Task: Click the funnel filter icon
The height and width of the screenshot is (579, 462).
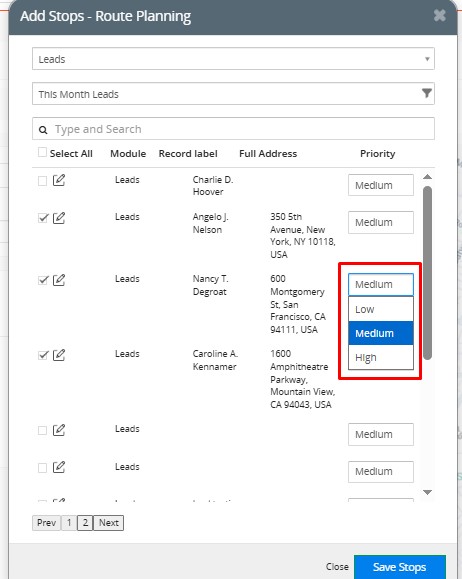Action: pos(427,93)
